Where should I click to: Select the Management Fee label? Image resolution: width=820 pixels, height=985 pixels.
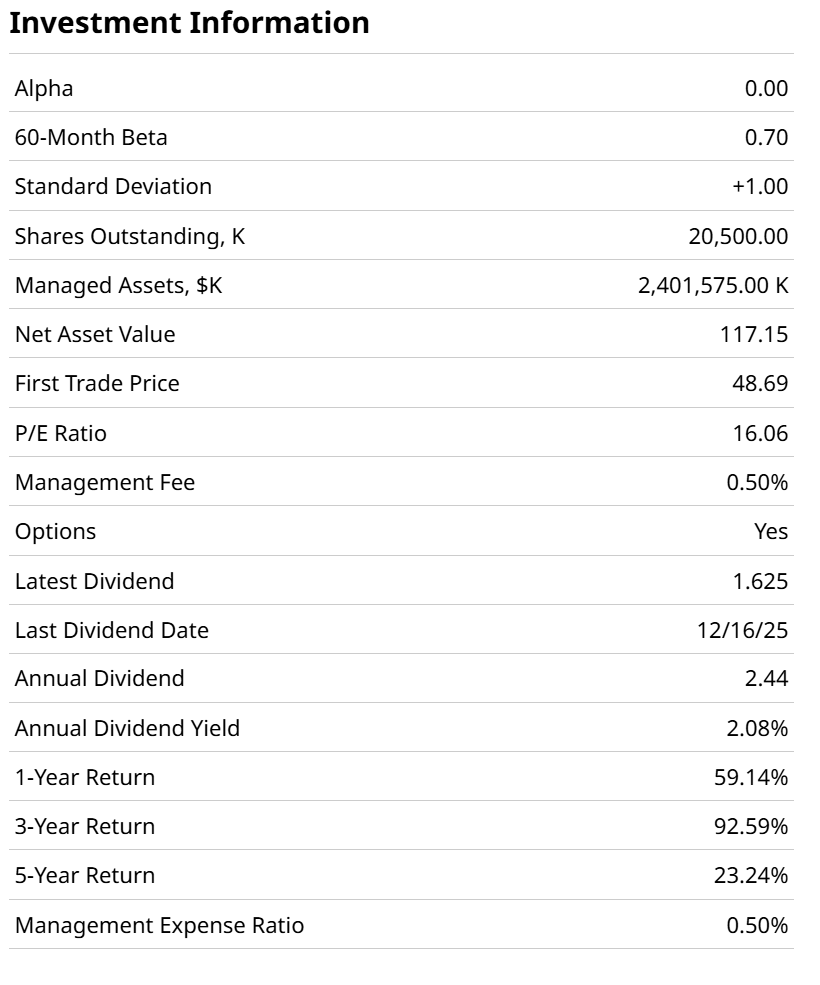click(105, 482)
